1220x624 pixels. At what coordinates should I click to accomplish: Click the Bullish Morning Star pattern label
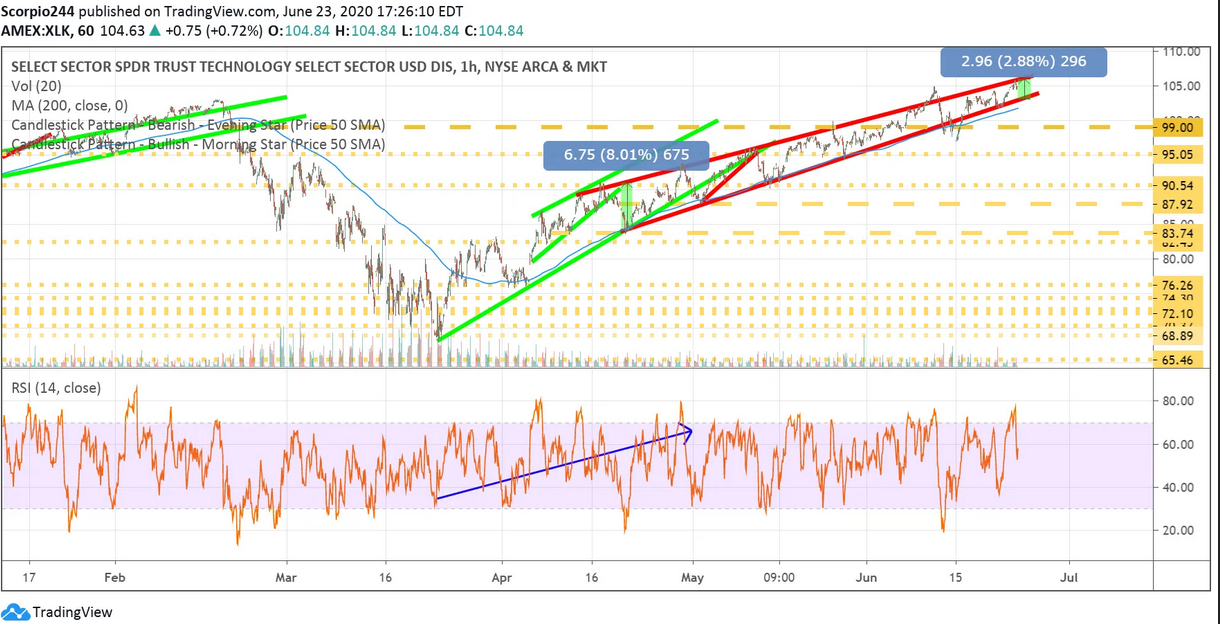(198, 144)
